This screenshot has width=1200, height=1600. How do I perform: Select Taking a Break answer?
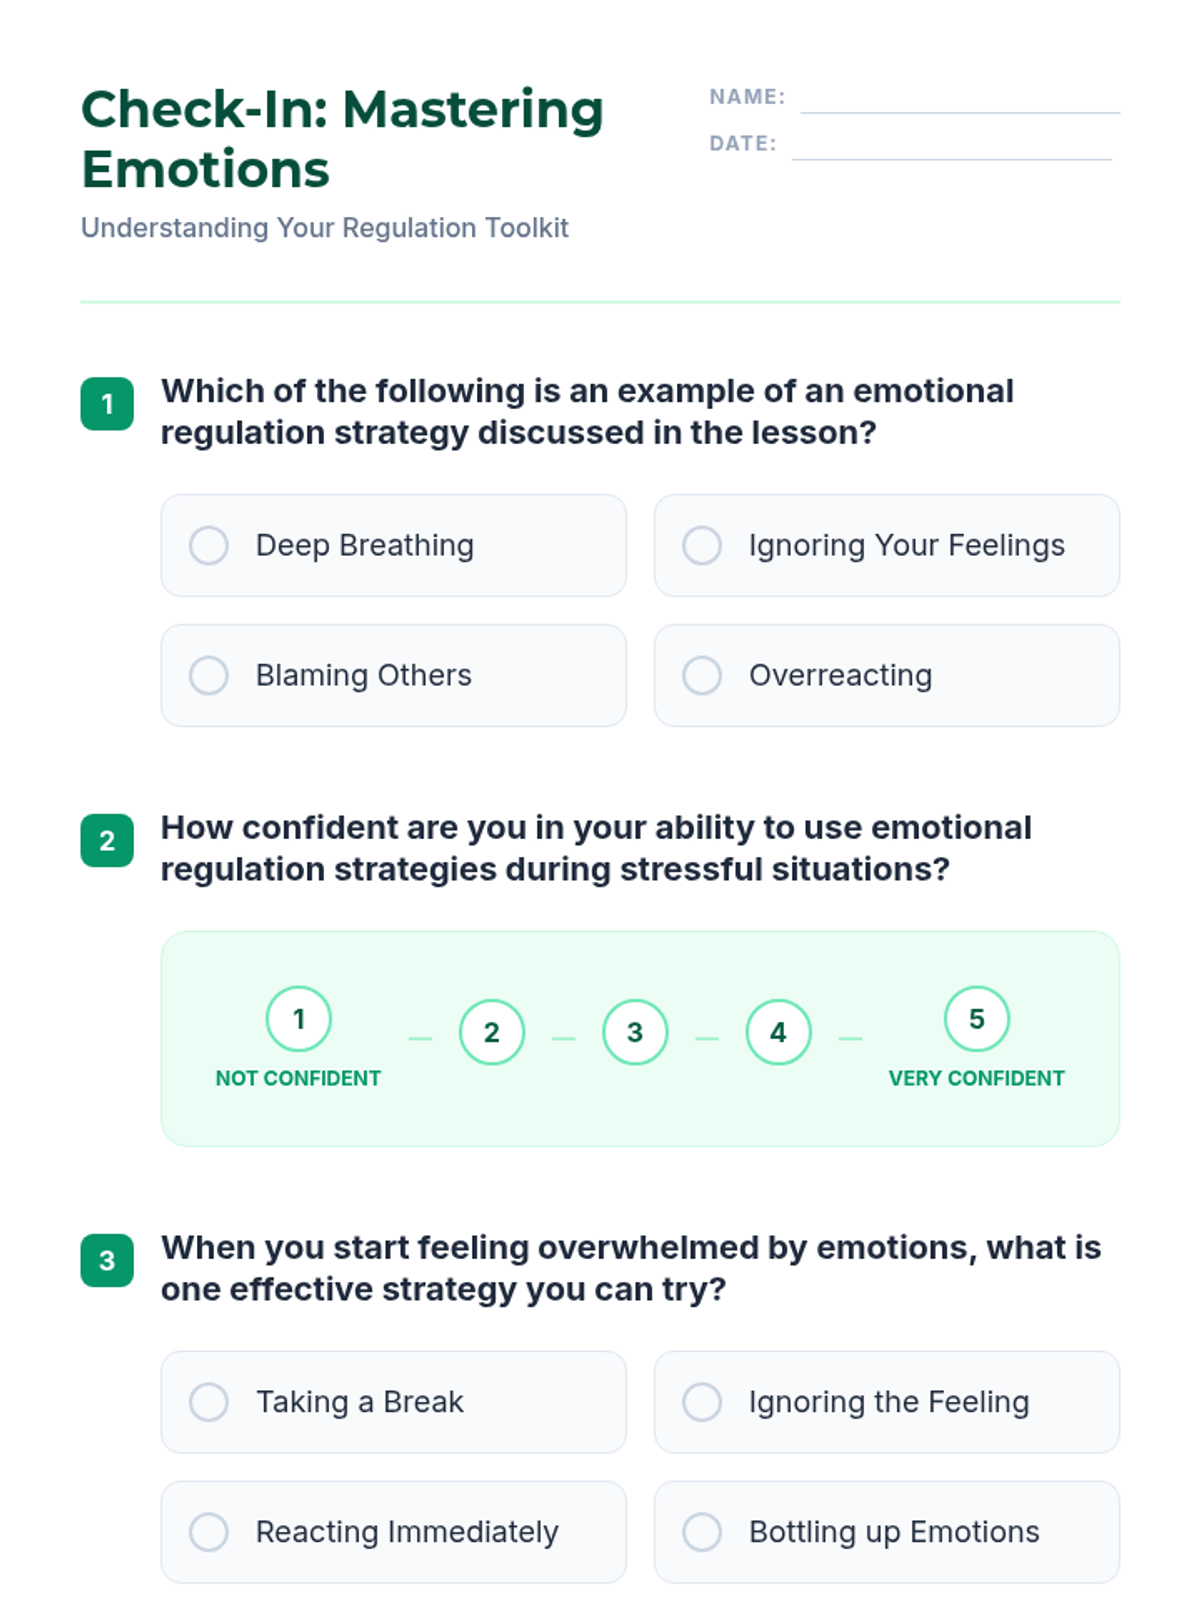[x=209, y=1402]
